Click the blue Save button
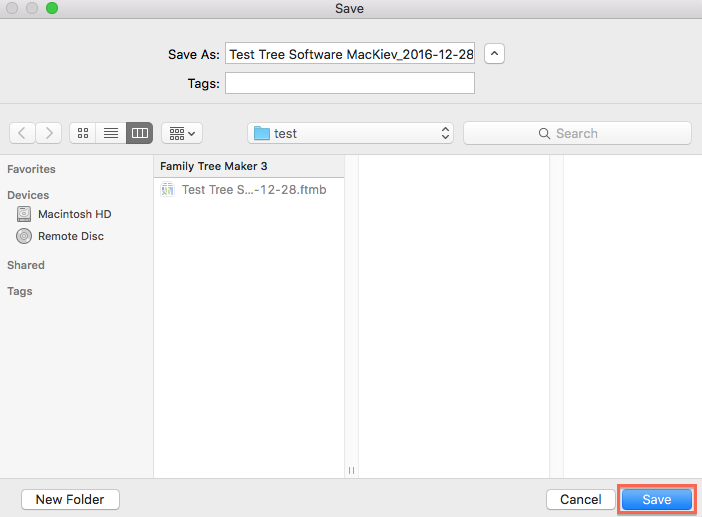 click(x=657, y=499)
